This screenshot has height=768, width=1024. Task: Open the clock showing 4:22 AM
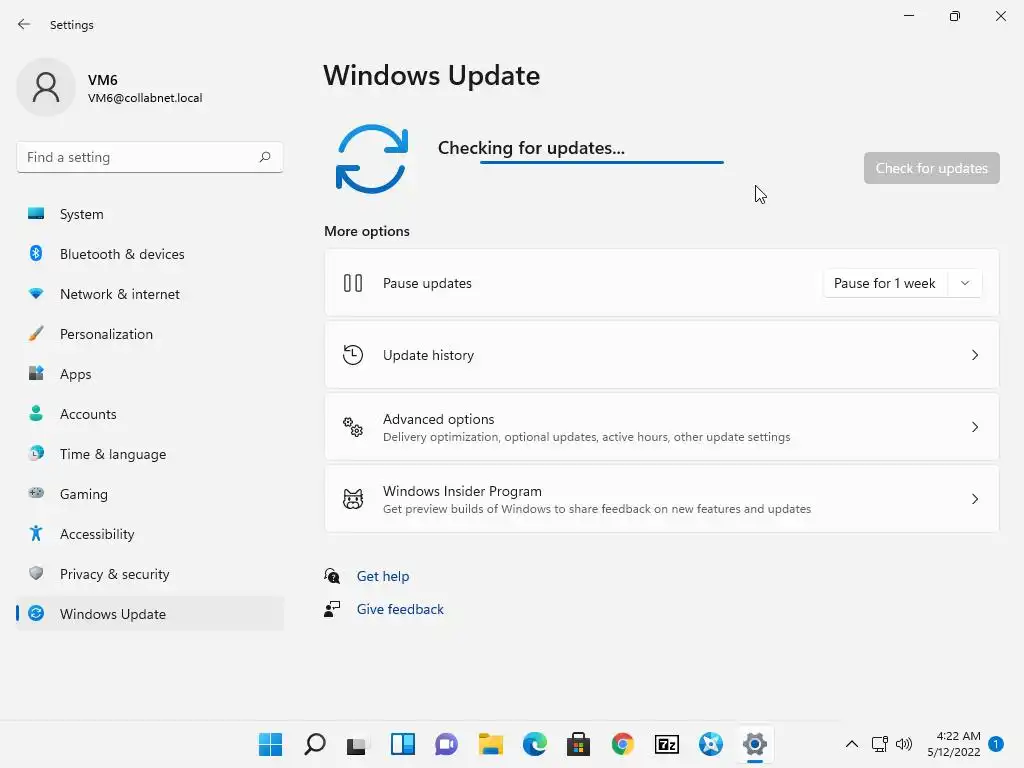point(954,744)
